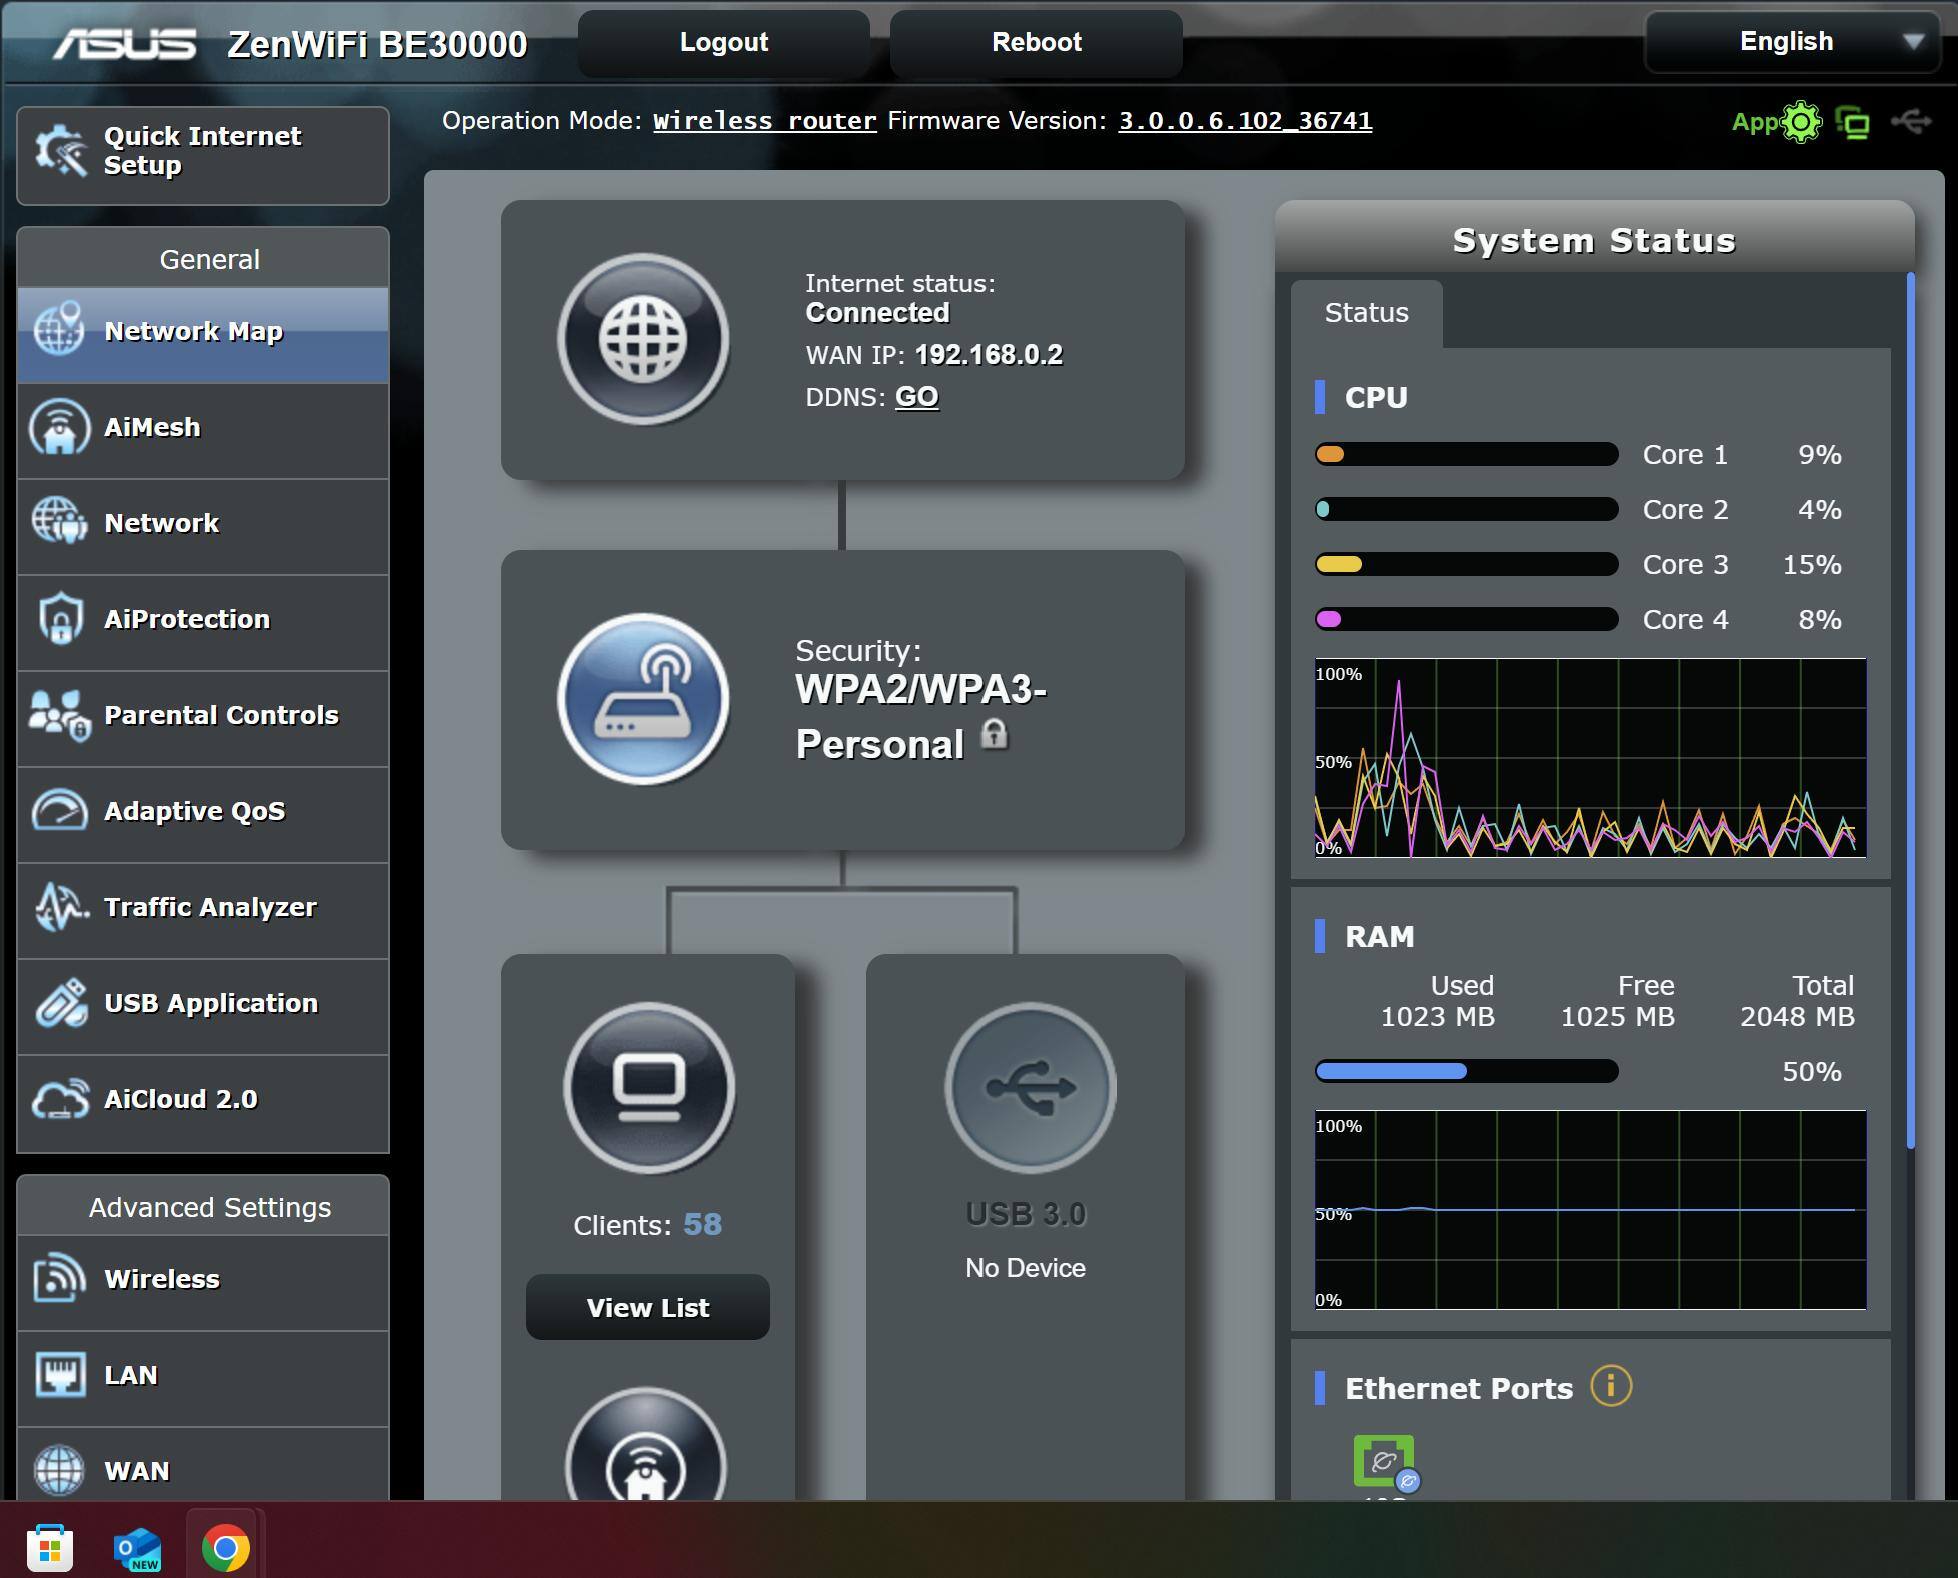Click the internet globe status icon

coord(643,339)
